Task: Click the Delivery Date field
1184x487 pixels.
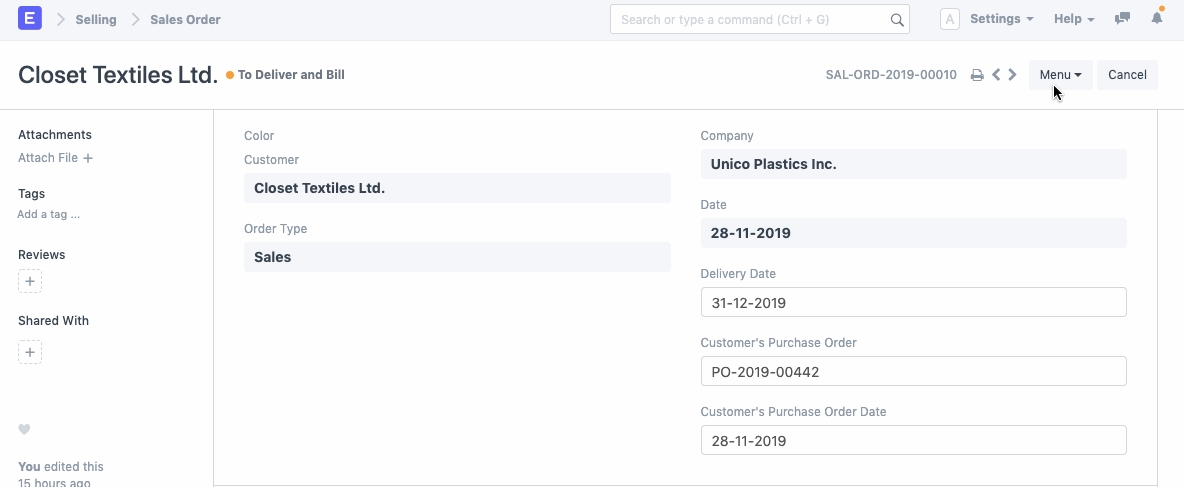Action: click(x=913, y=302)
